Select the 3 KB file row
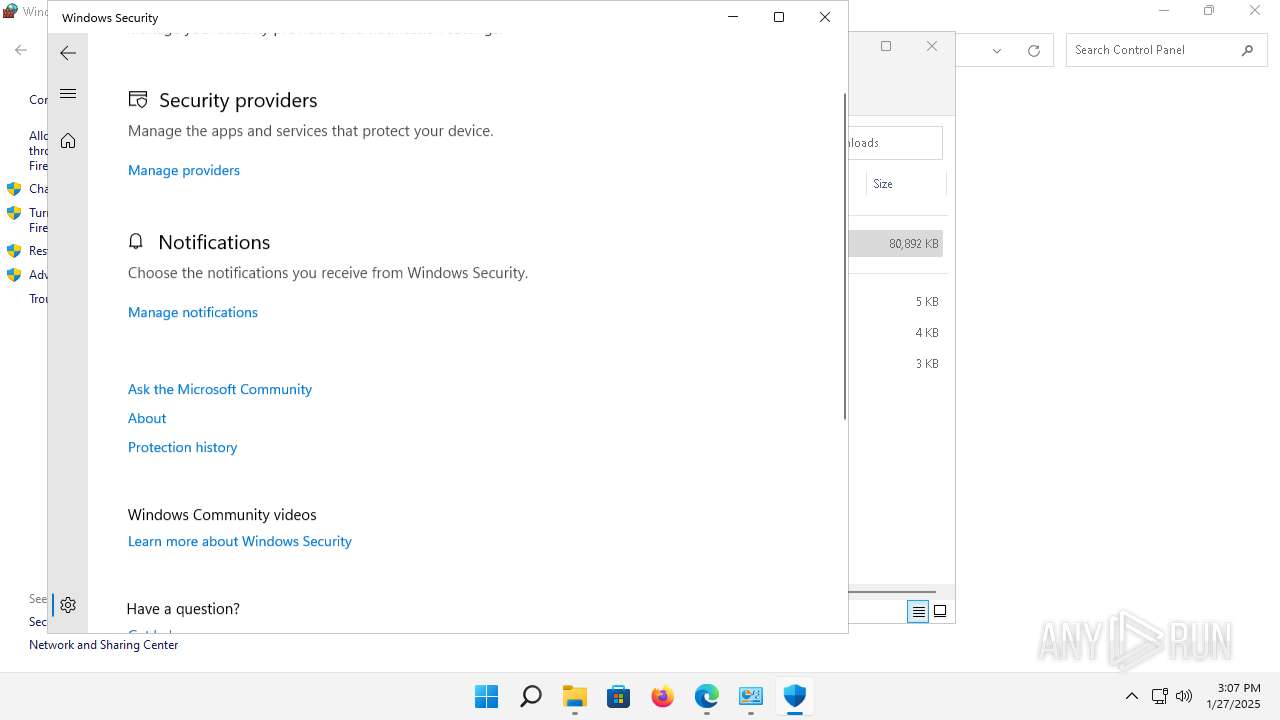 coord(896,364)
